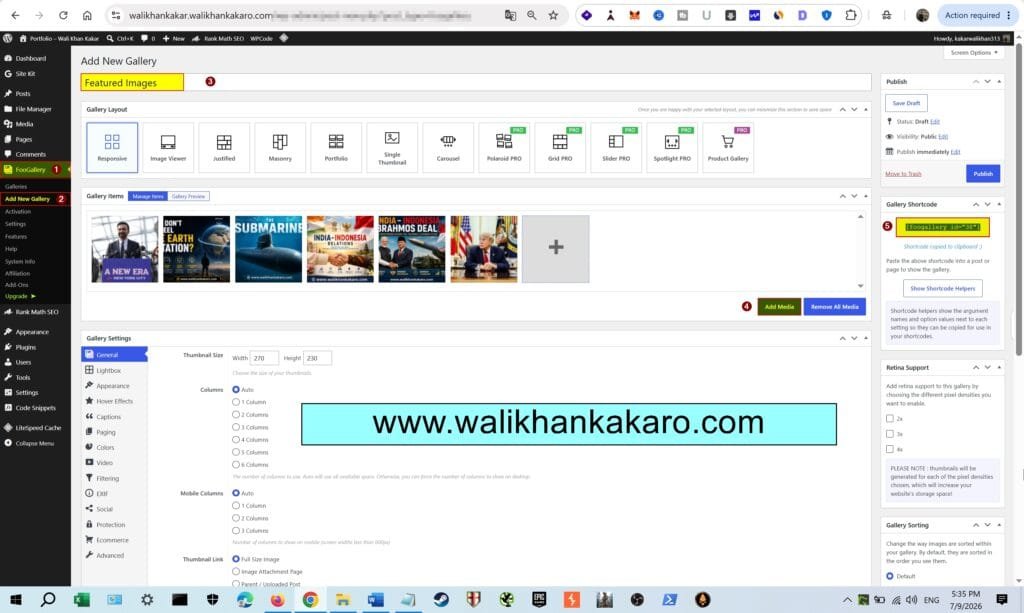Choose Full Size Image thumbnail link
The width and height of the screenshot is (1024, 613).
click(x=236, y=559)
